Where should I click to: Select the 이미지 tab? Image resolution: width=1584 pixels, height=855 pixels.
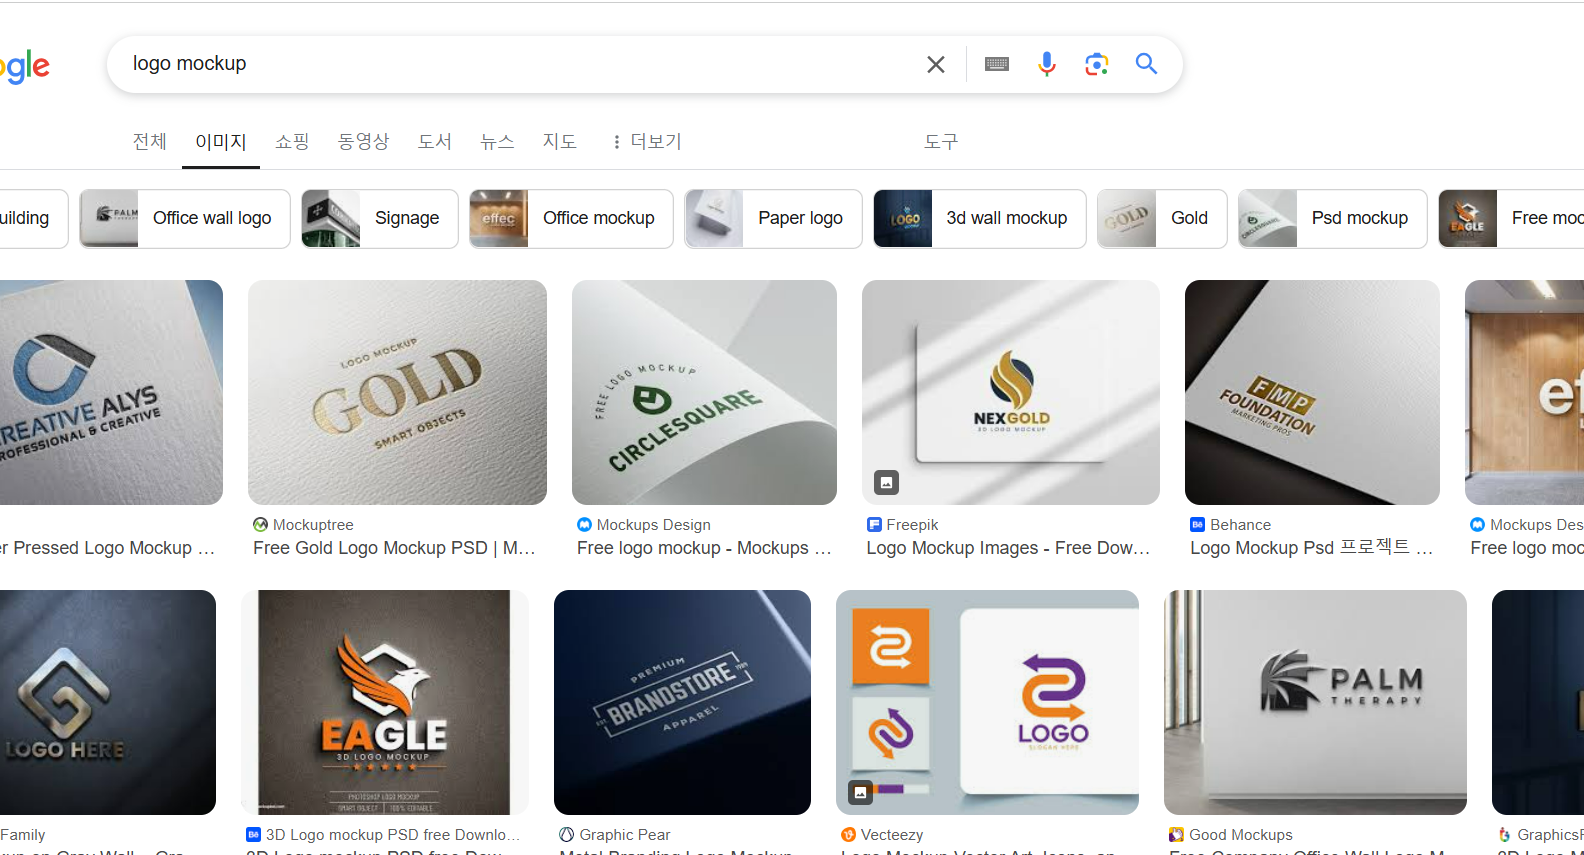[221, 141]
